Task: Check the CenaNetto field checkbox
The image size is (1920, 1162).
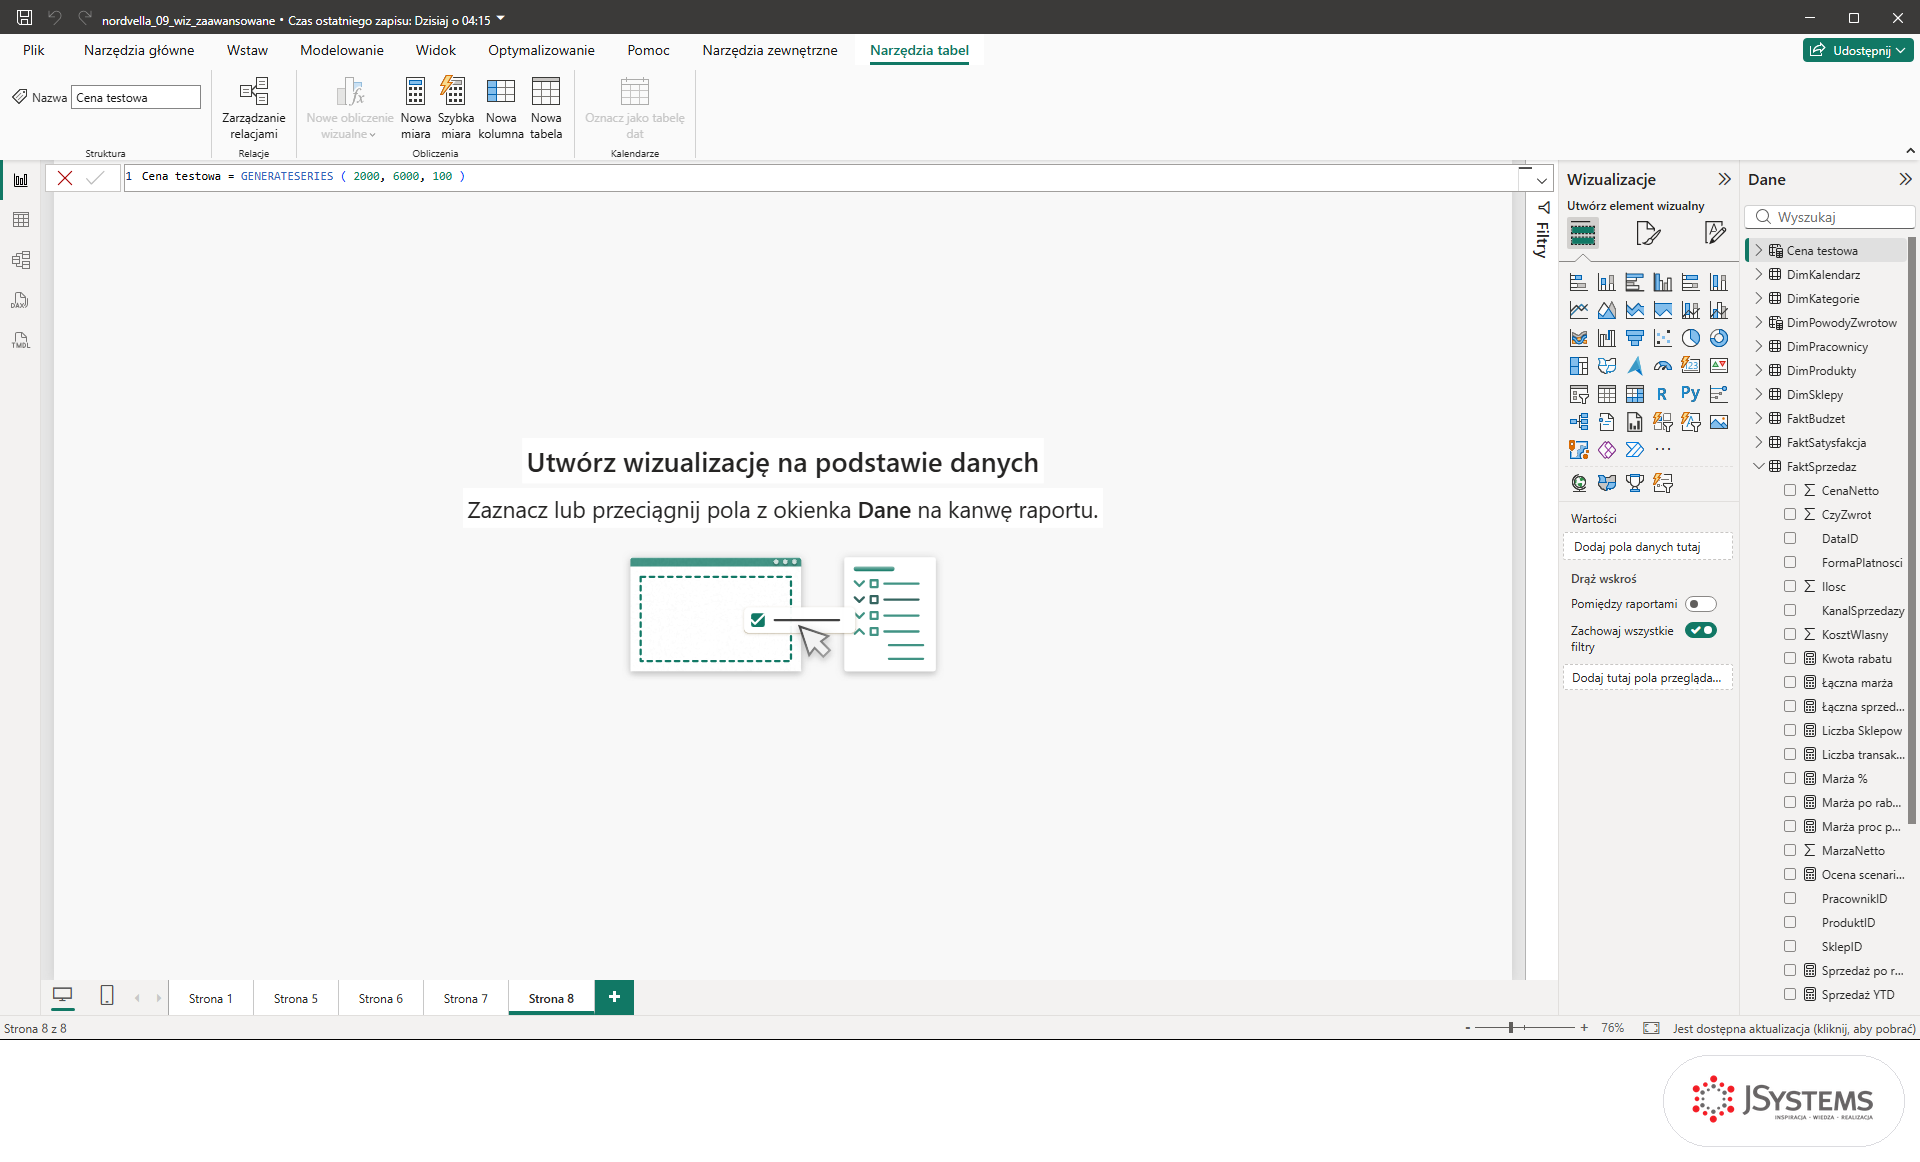Action: [x=1790, y=490]
